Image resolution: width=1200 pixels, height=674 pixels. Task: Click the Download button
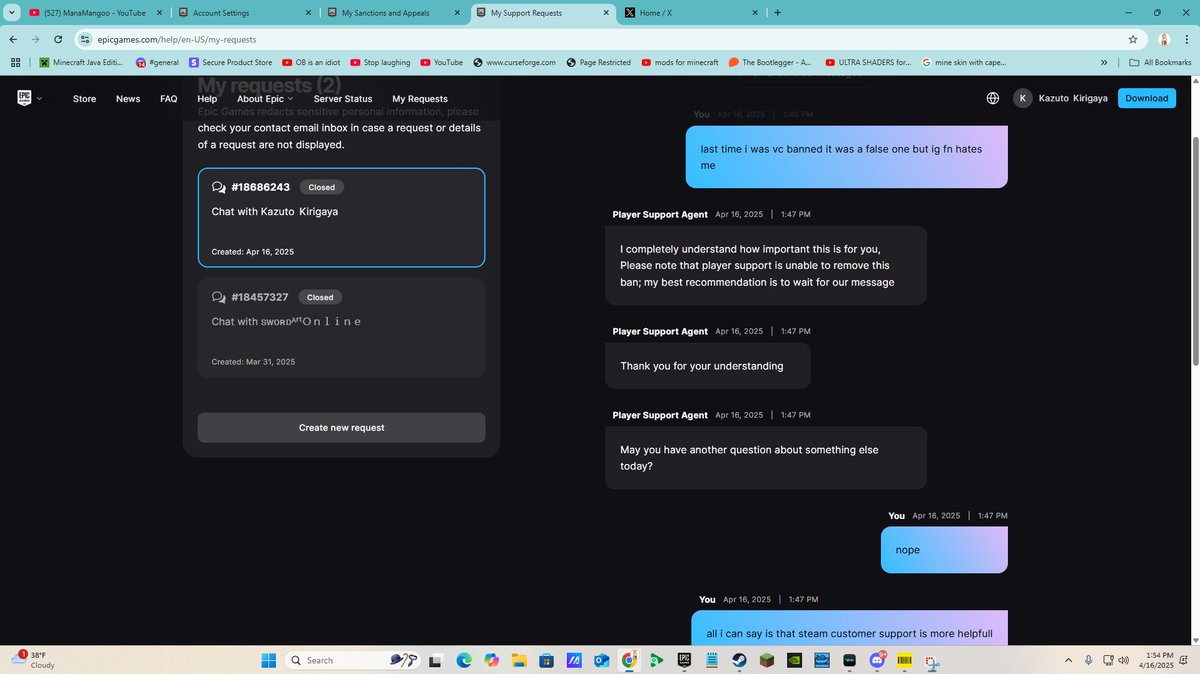click(x=1147, y=98)
